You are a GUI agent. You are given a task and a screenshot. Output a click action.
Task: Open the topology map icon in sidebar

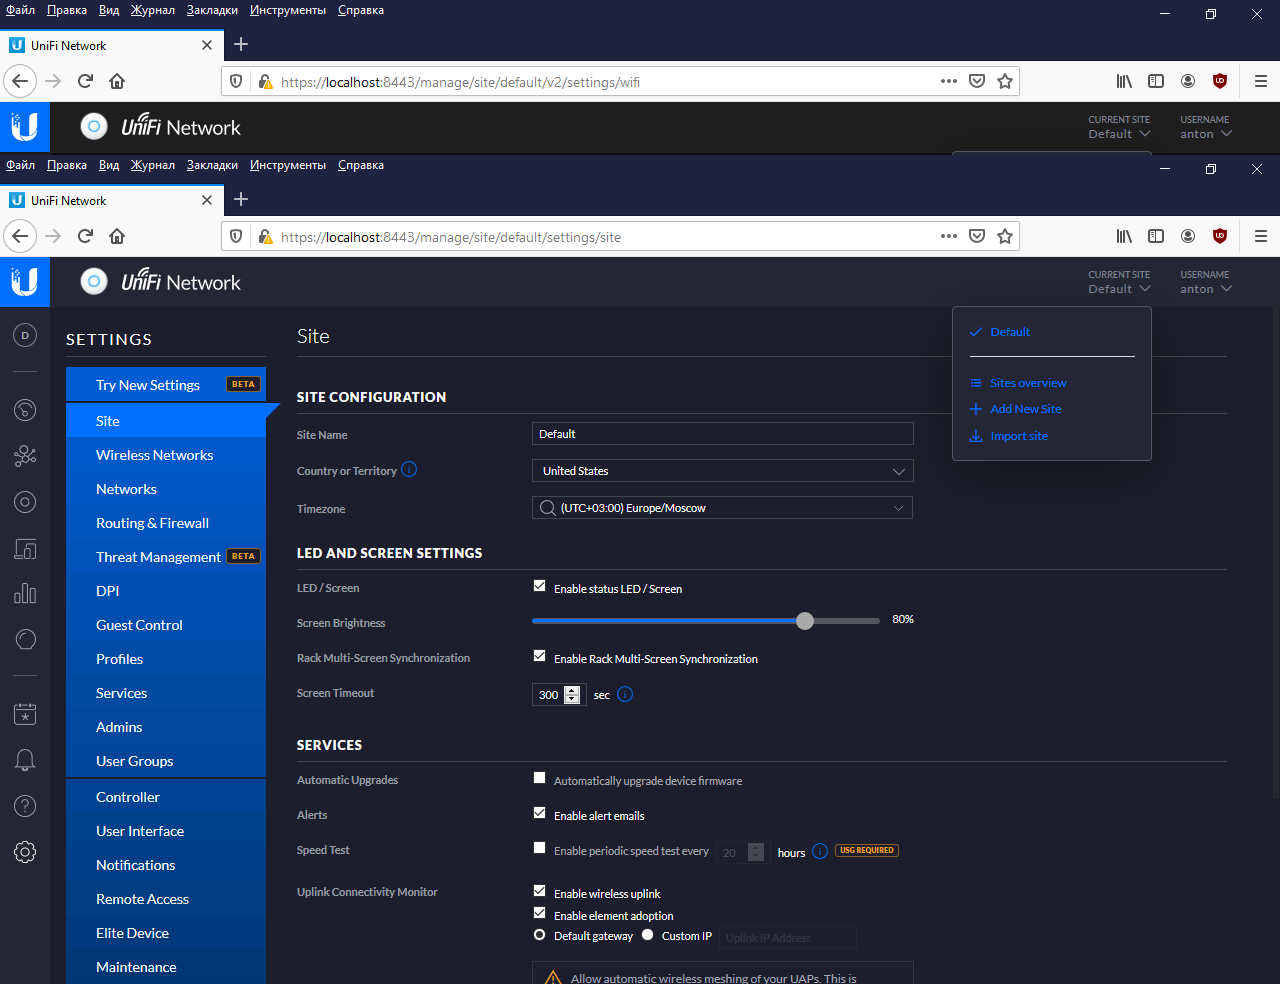[25, 456]
